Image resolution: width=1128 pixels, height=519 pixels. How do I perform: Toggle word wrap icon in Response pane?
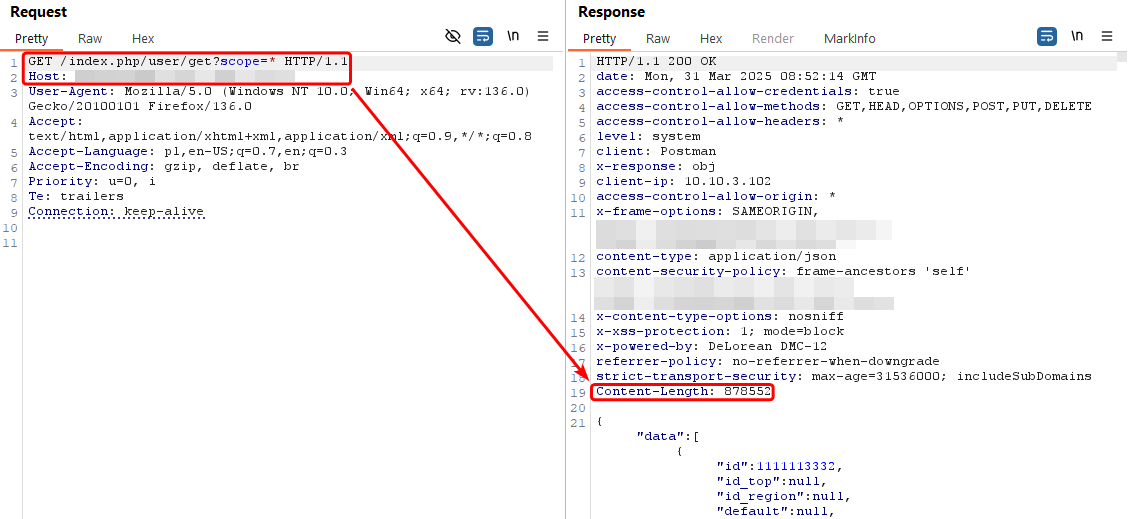pyautogui.click(x=1047, y=37)
